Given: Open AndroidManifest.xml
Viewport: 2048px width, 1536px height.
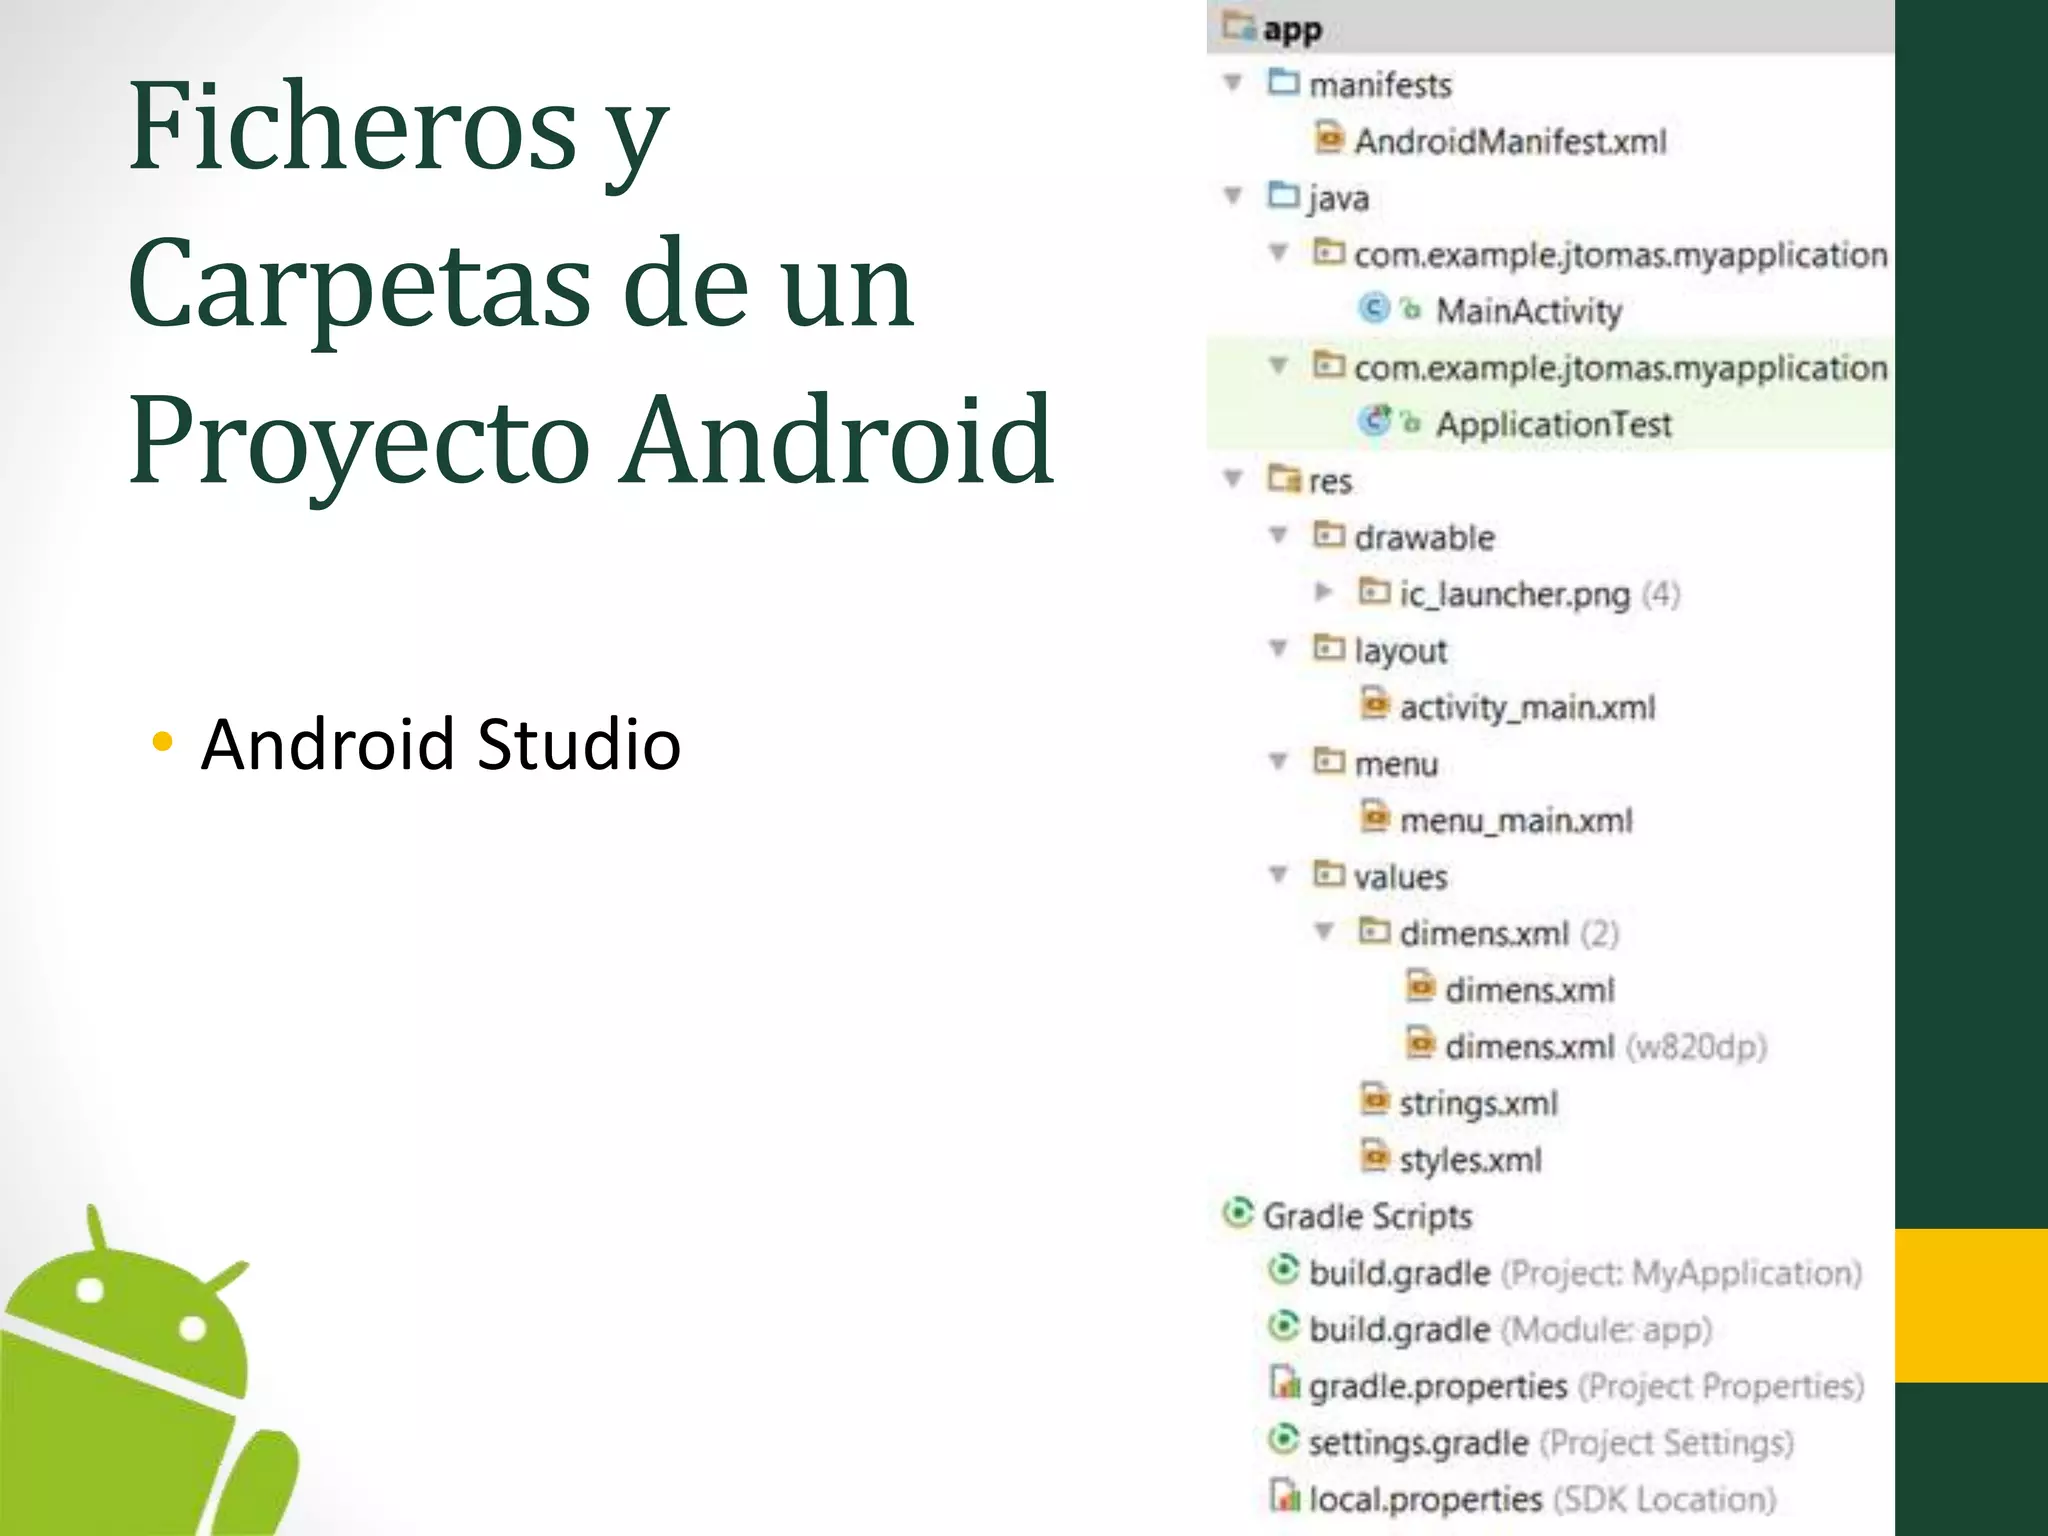Looking at the screenshot, I should pos(1510,141).
